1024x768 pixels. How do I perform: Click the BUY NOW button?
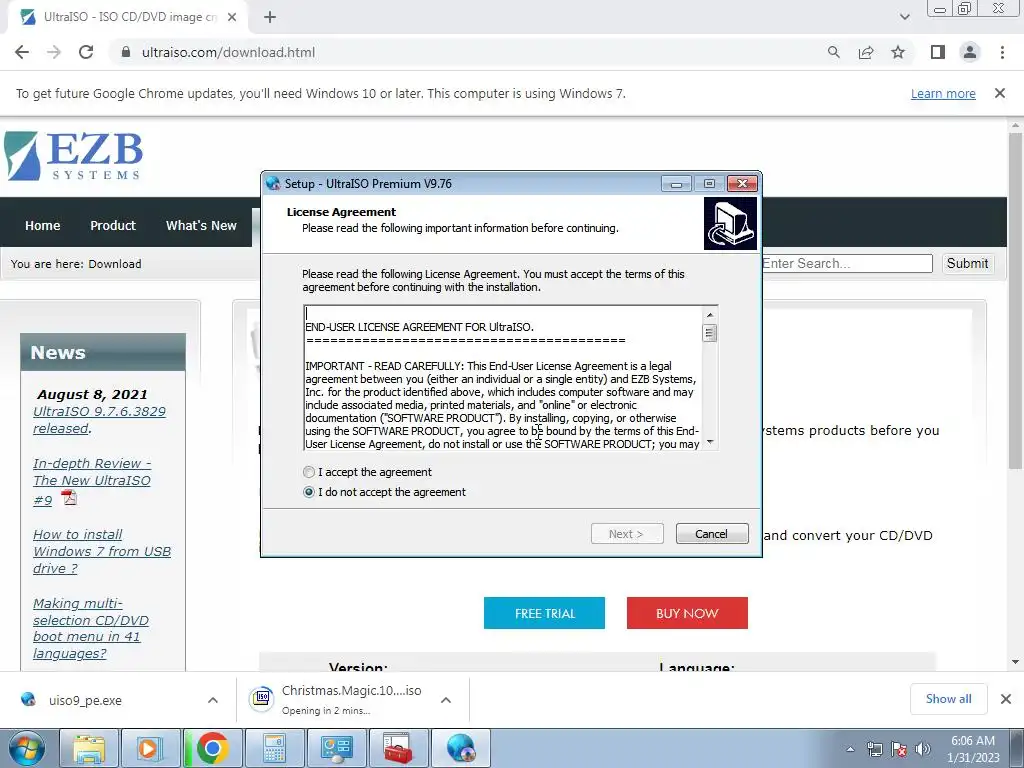coord(687,613)
